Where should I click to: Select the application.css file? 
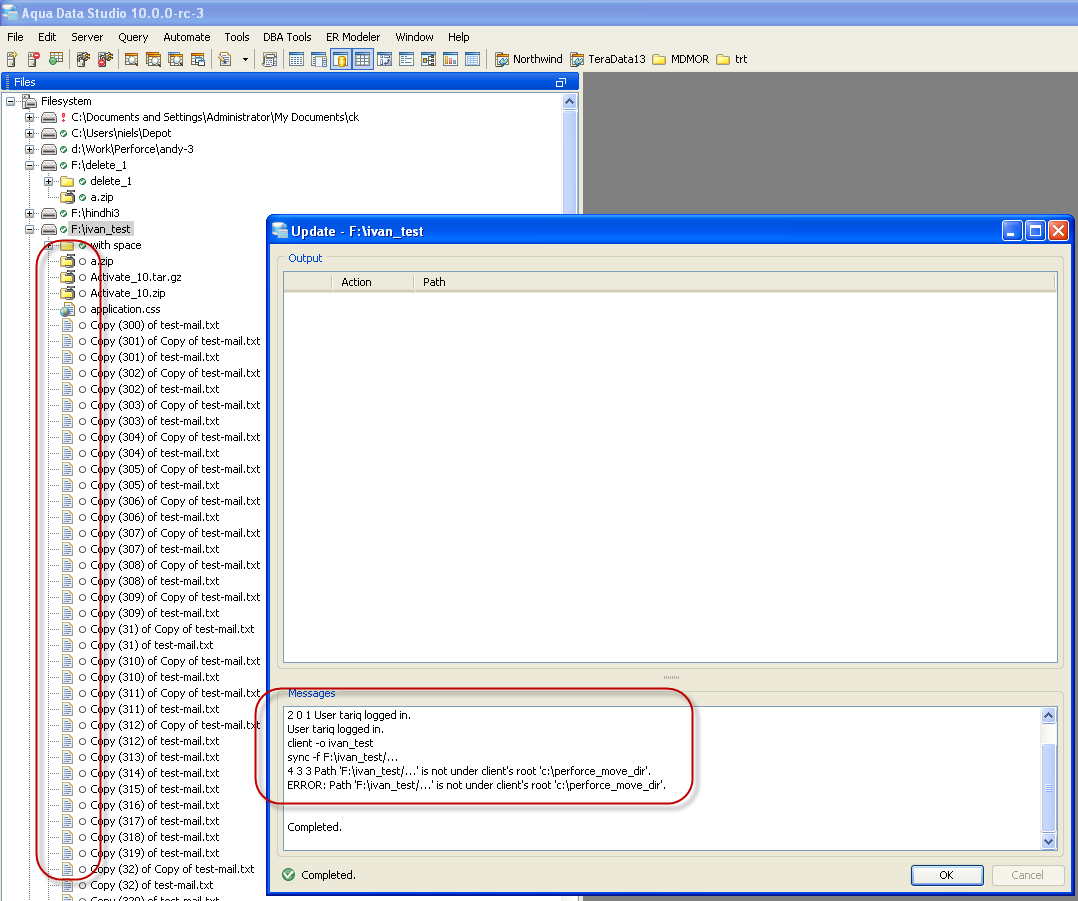tap(125, 309)
